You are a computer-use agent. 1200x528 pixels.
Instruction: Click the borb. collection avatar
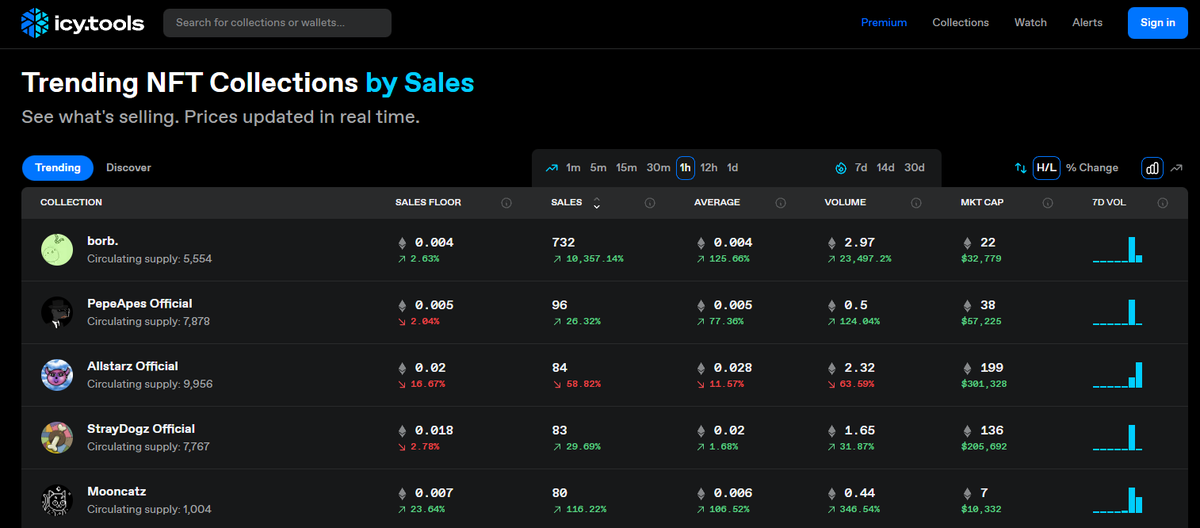click(57, 250)
